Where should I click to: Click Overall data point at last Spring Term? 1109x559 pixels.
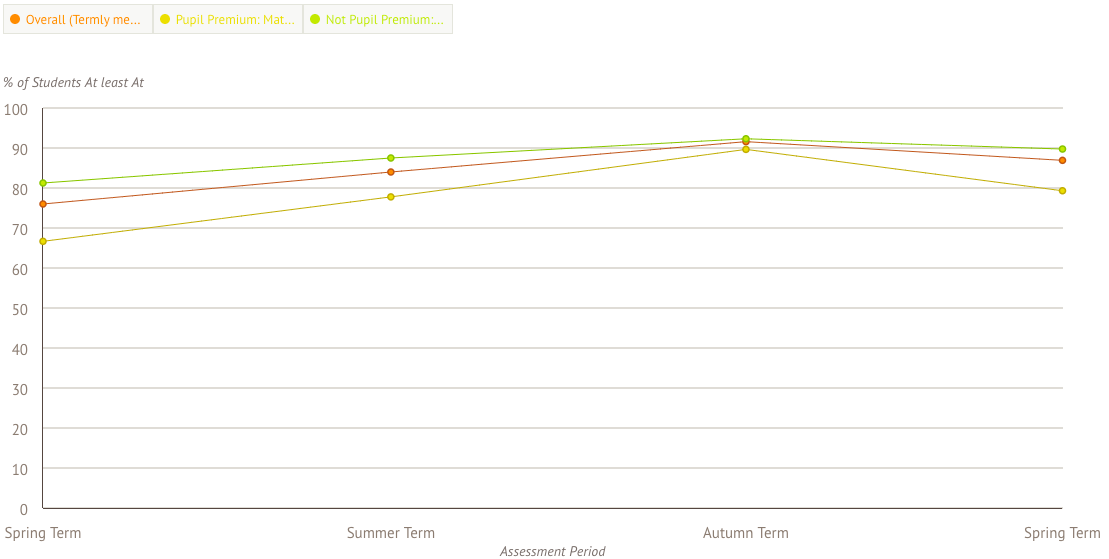1062,160
